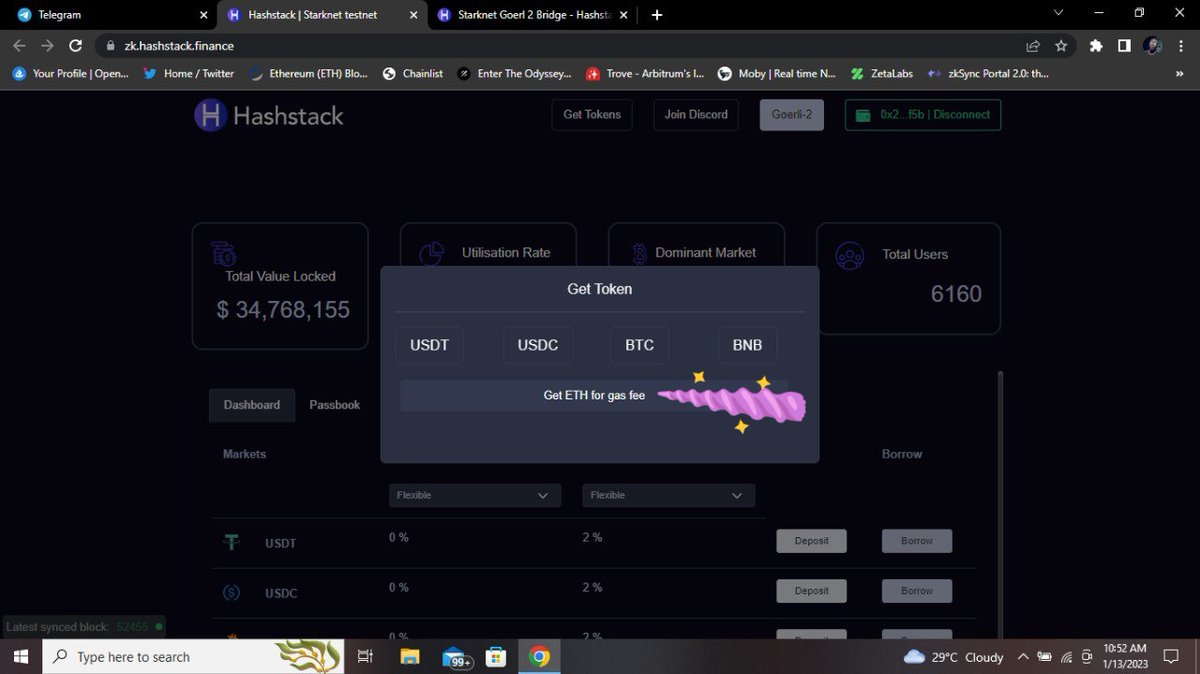Click the taskbar search box
The height and width of the screenshot is (674, 1200).
pos(194,657)
